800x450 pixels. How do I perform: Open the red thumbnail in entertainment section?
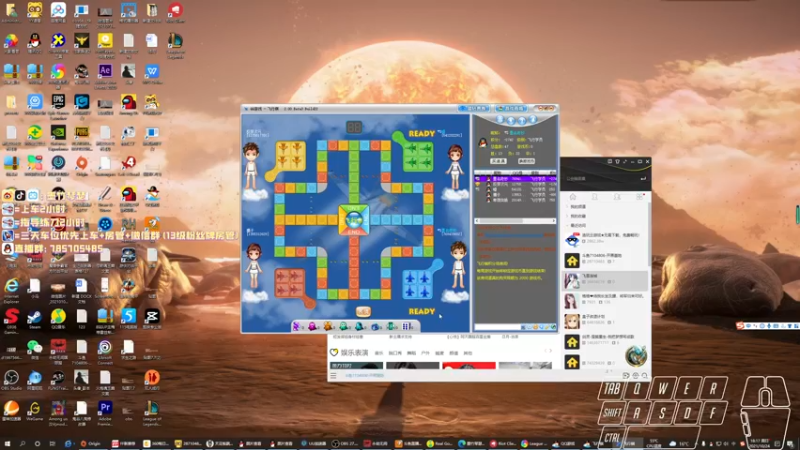pyautogui.click(x=469, y=365)
